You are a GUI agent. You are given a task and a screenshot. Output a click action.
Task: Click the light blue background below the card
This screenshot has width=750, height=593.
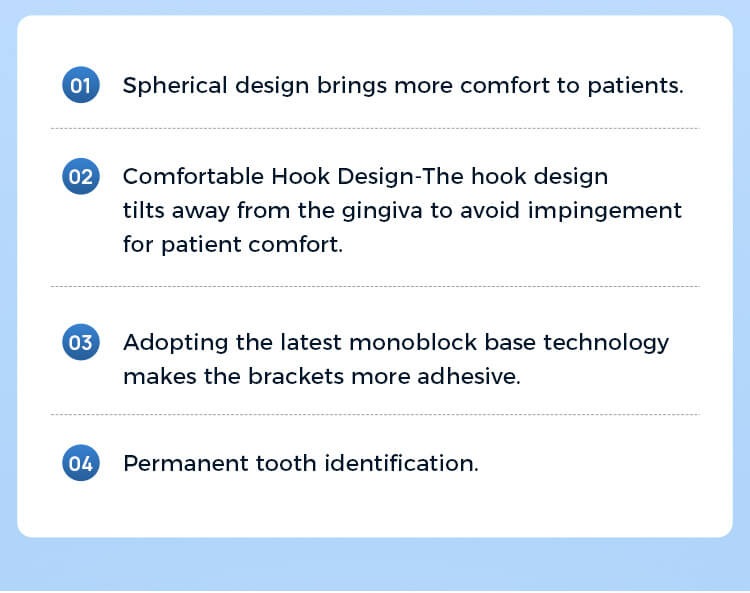pos(374,566)
